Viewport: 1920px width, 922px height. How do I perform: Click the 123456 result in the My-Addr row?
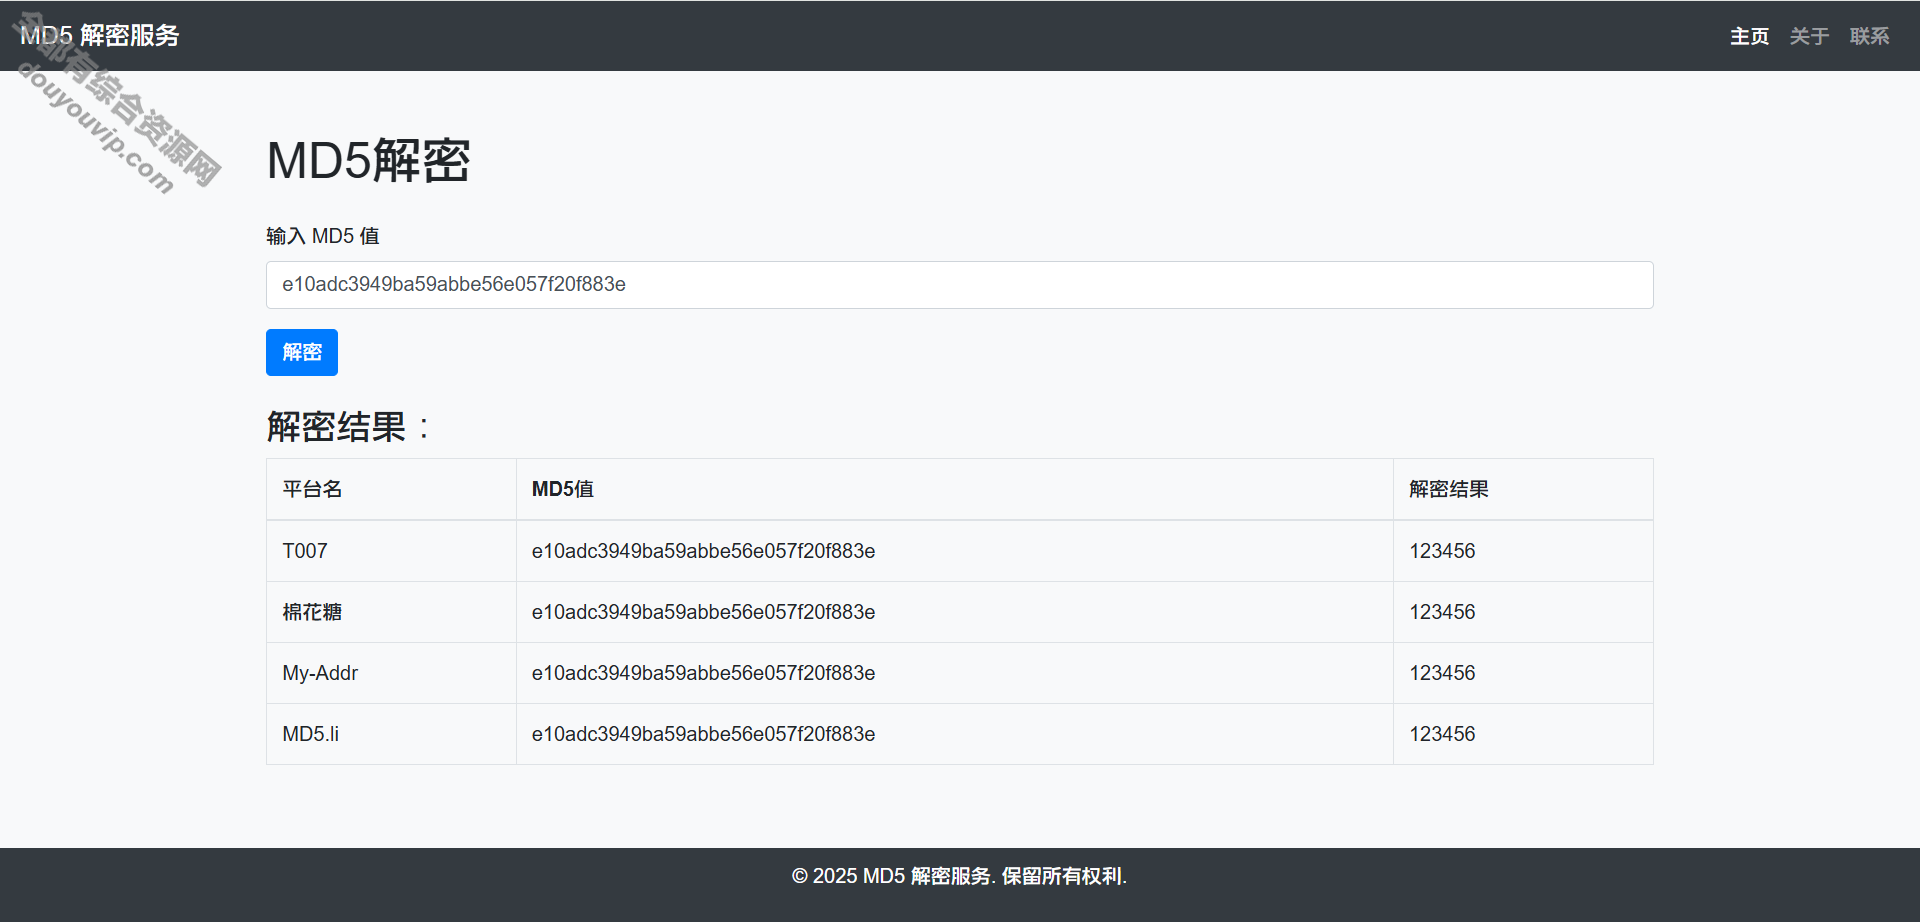(1442, 673)
